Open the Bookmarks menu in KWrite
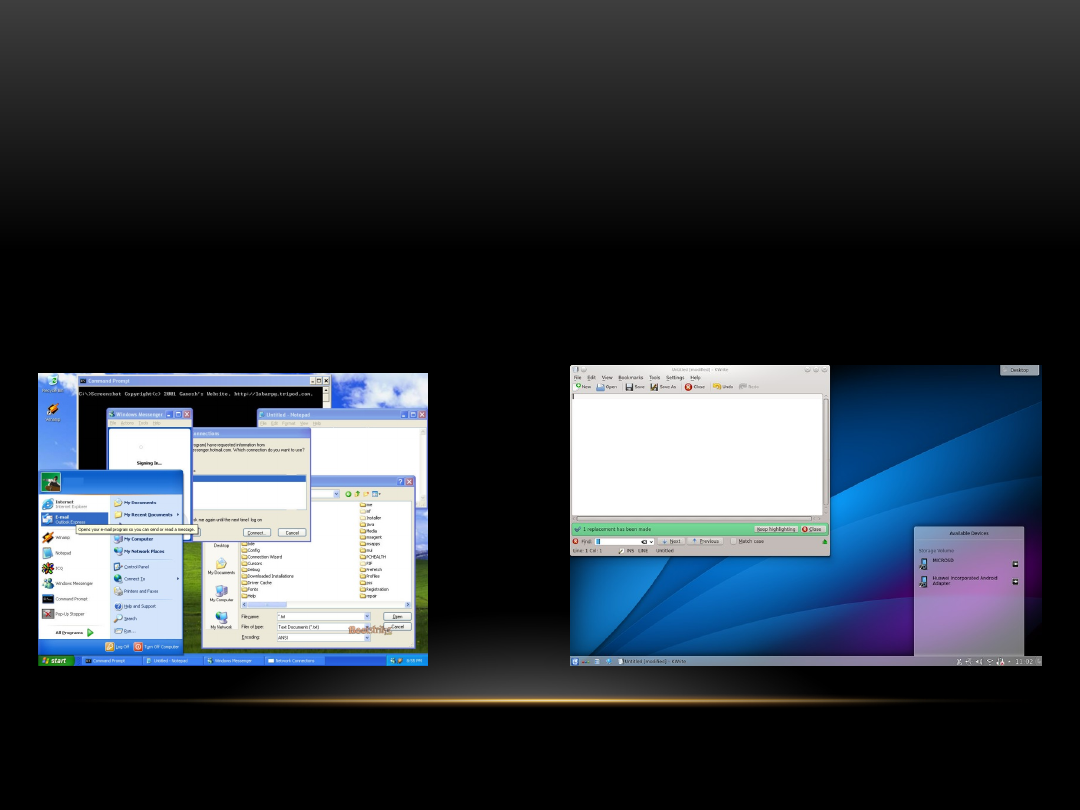This screenshot has height=810, width=1080. (631, 377)
